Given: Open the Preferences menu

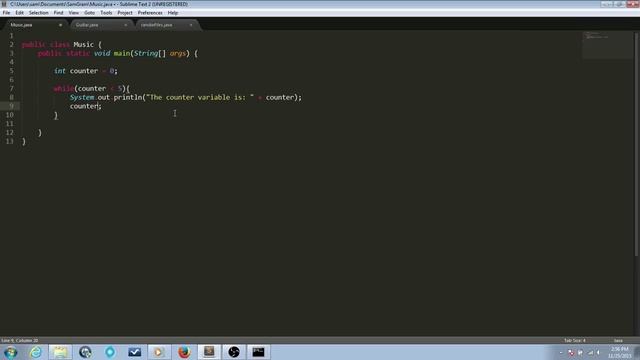Looking at the screenshot, I should tap(150, 13).
